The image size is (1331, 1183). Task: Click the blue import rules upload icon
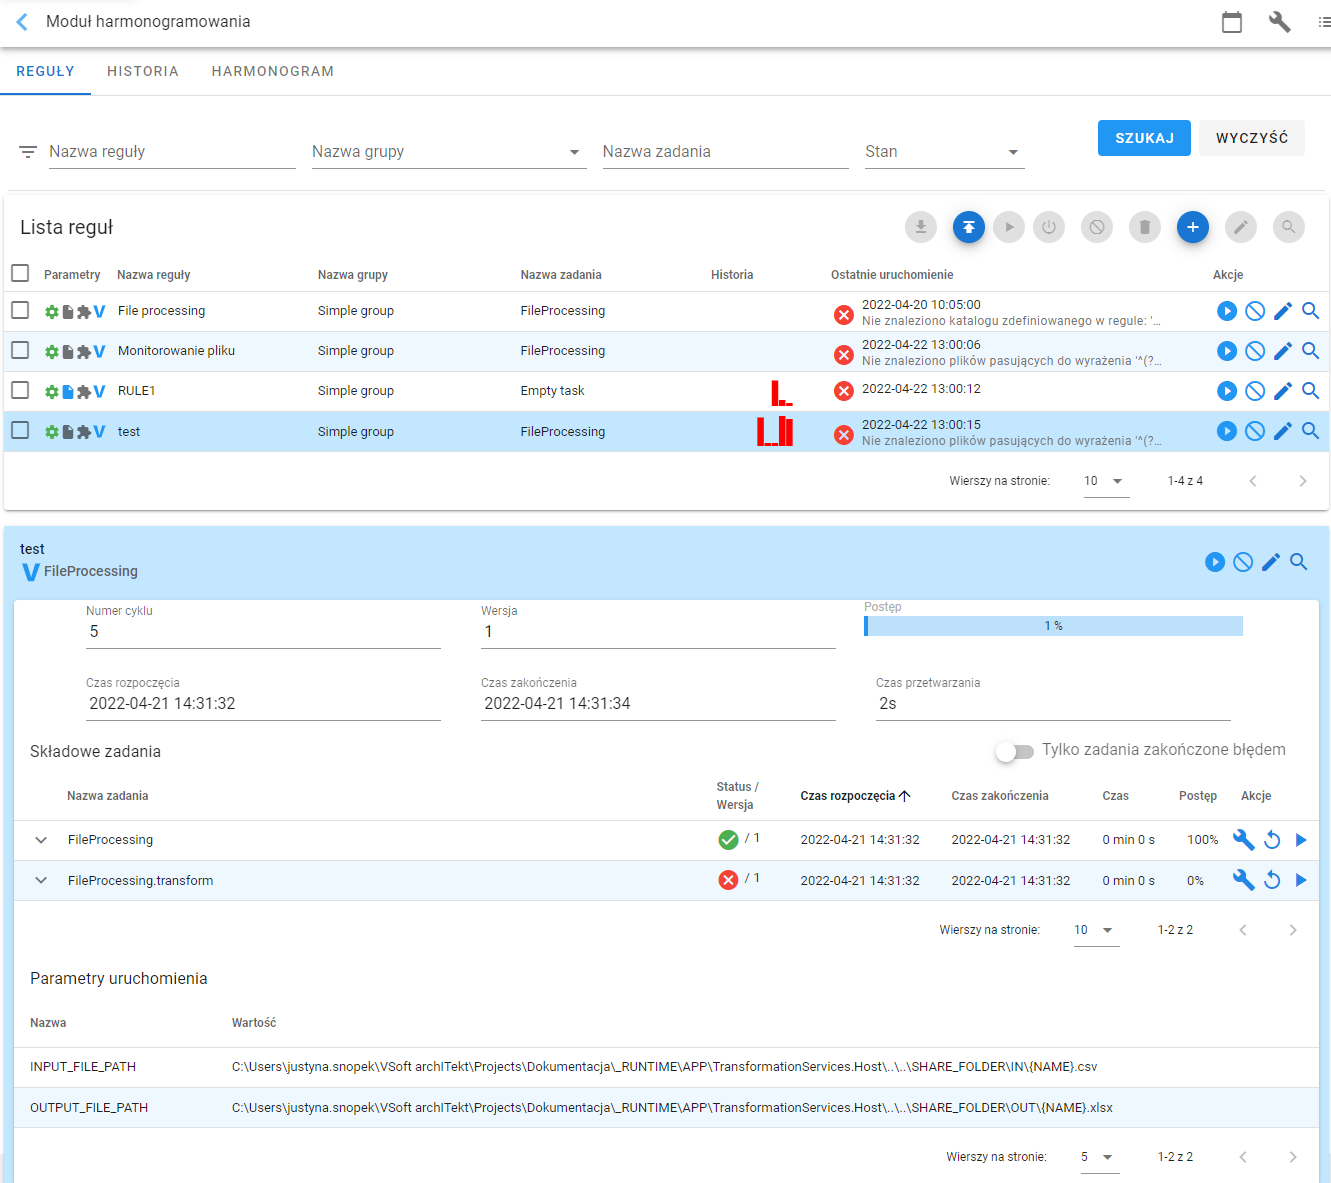[968, 227]
